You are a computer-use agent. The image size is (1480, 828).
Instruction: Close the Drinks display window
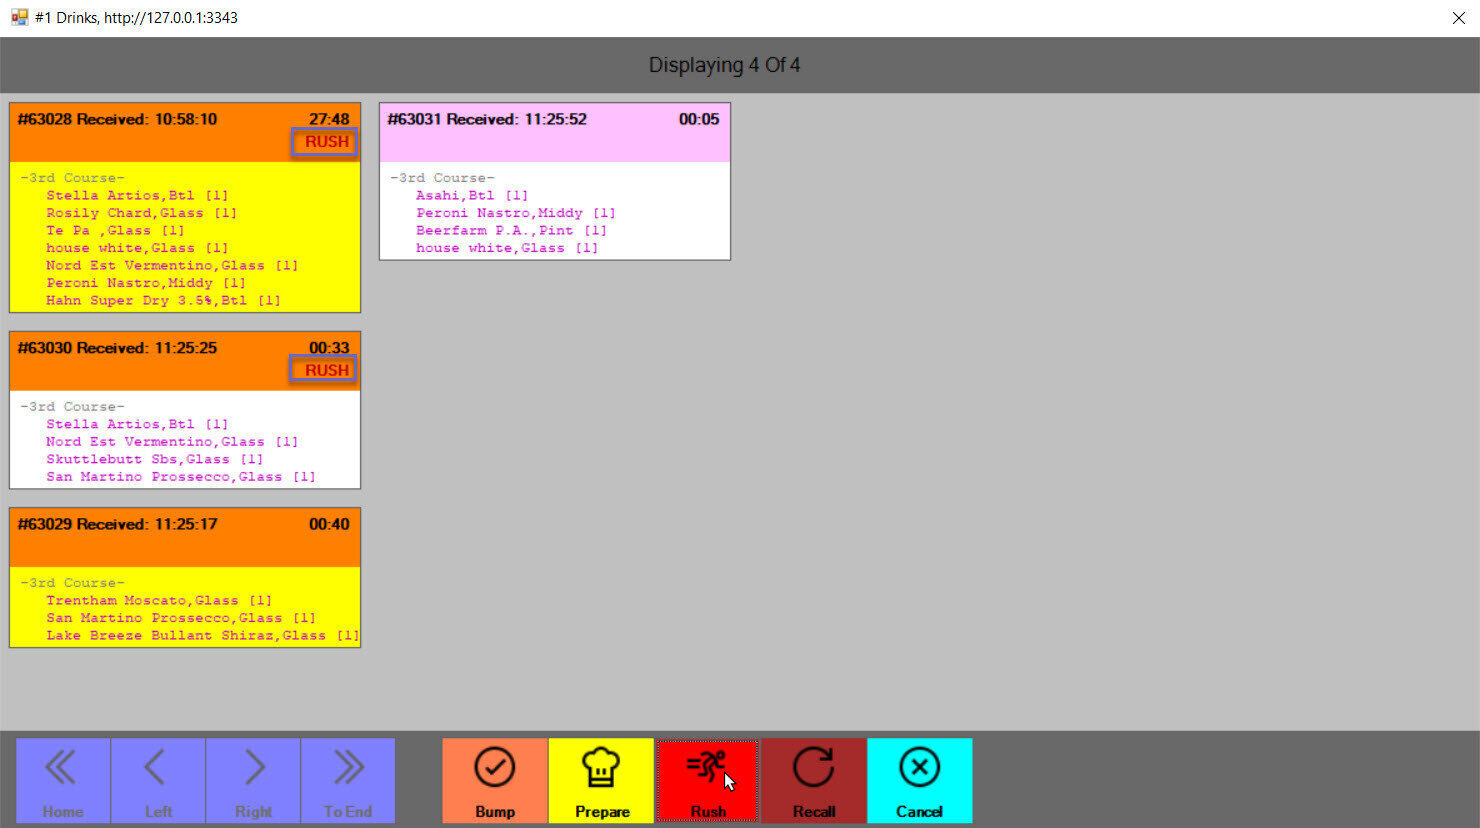click(x=1458, y=18)
